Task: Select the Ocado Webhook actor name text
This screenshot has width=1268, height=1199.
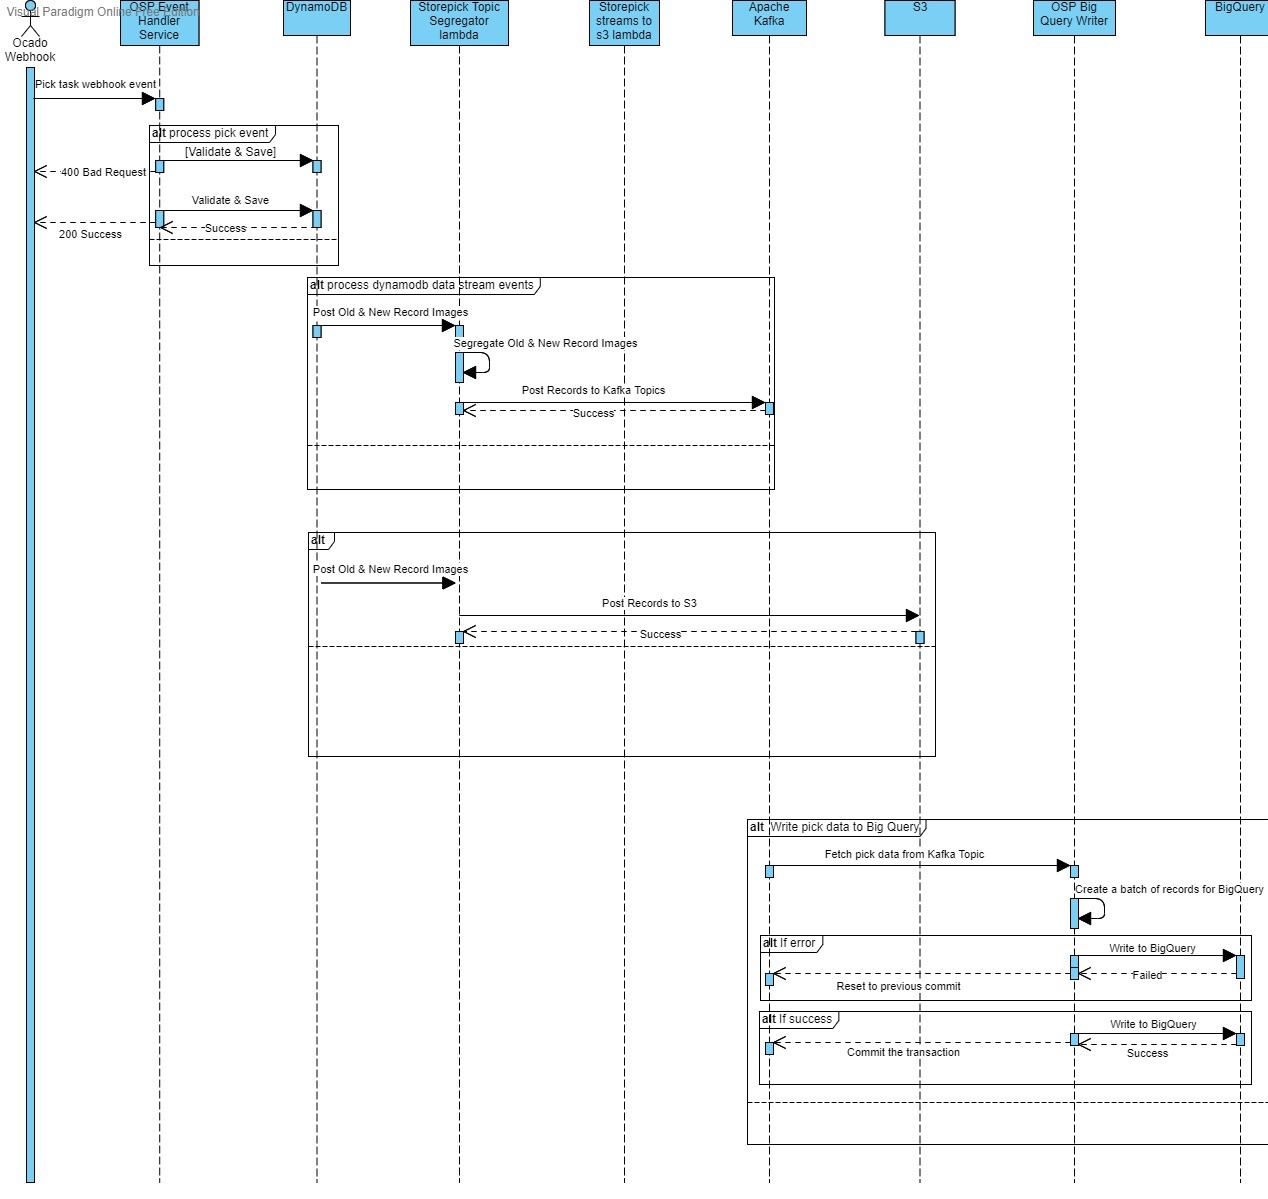Action: pyautogui.click(x=30, y=50)
